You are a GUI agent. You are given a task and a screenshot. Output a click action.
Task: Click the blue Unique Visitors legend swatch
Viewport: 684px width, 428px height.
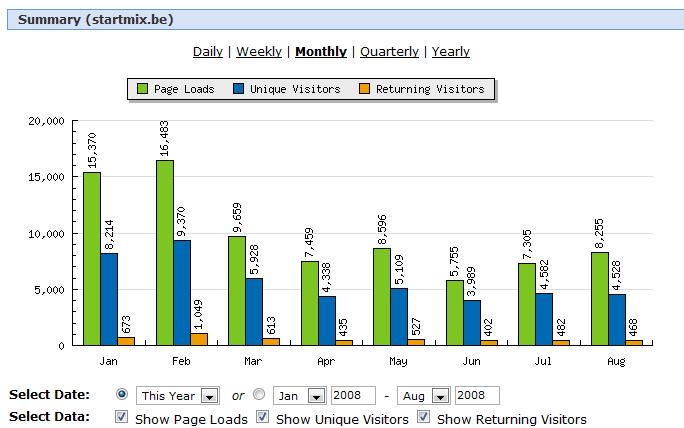(238, 89)
